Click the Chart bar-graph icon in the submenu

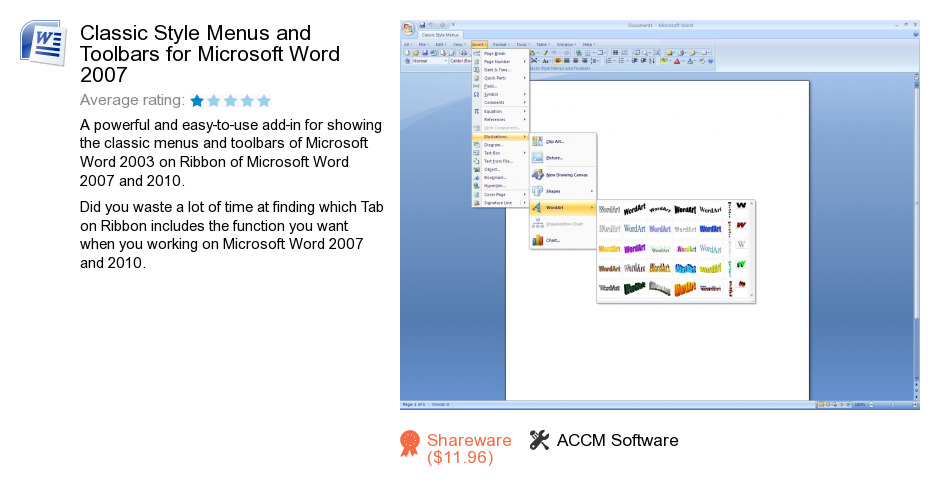537,240
